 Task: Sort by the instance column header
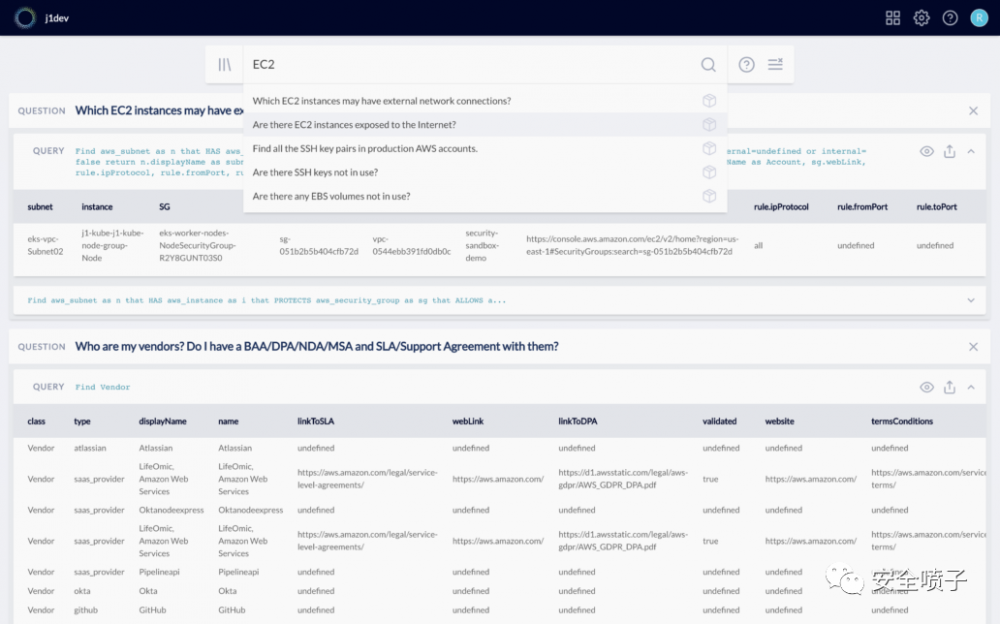[97, 207]
